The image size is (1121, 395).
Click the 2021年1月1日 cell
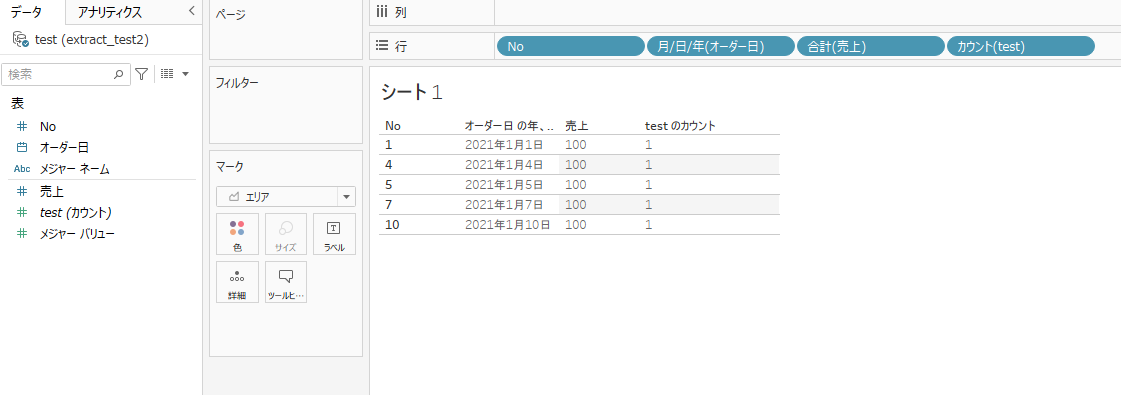504,145
